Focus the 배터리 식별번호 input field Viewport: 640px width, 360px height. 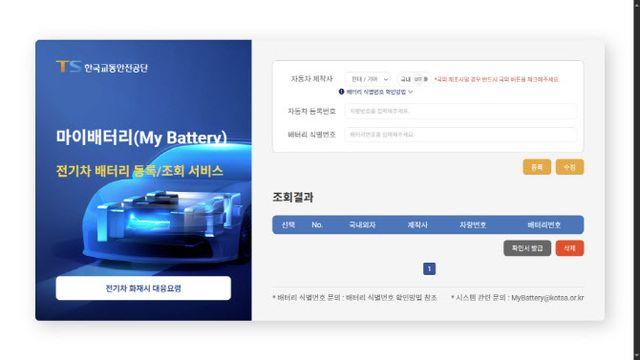coord(460,134)
